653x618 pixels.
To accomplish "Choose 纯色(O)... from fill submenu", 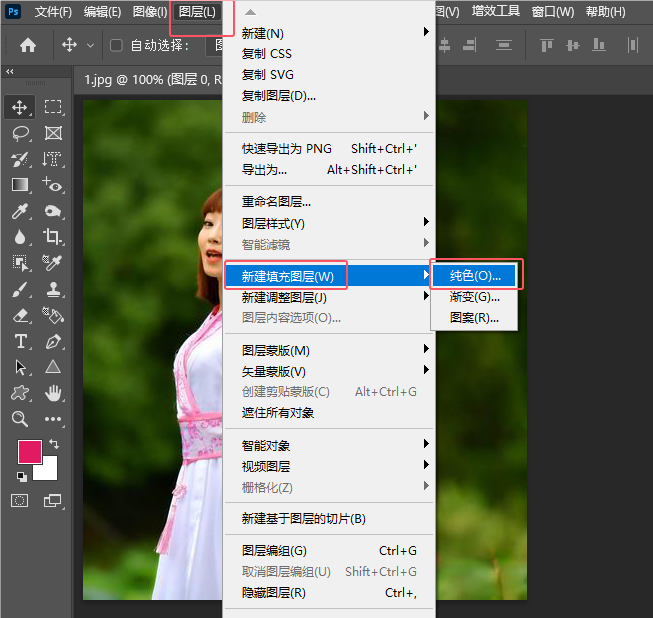I will [x=474, y=275].
